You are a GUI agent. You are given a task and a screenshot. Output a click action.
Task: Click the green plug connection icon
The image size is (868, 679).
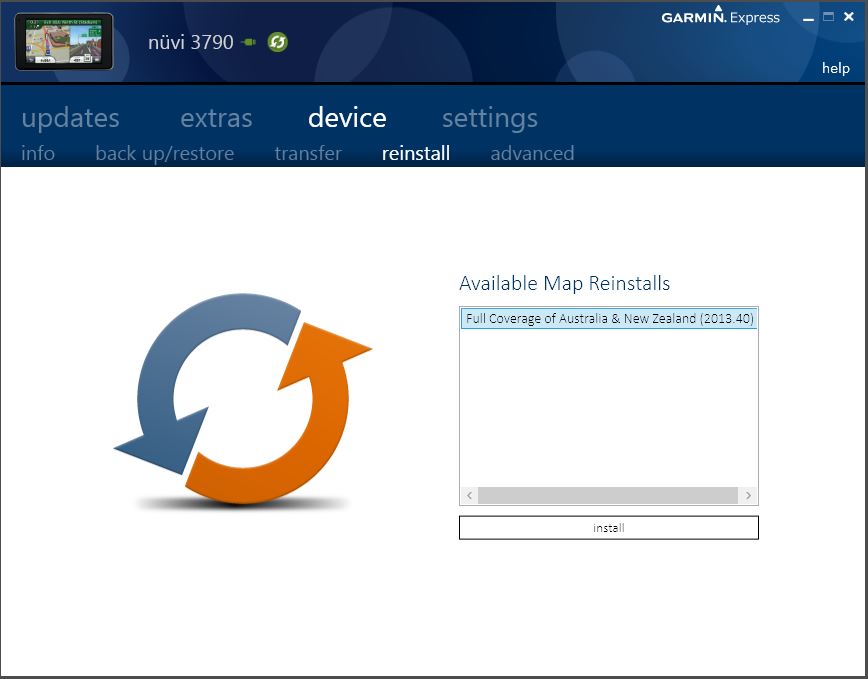[249, 42]
